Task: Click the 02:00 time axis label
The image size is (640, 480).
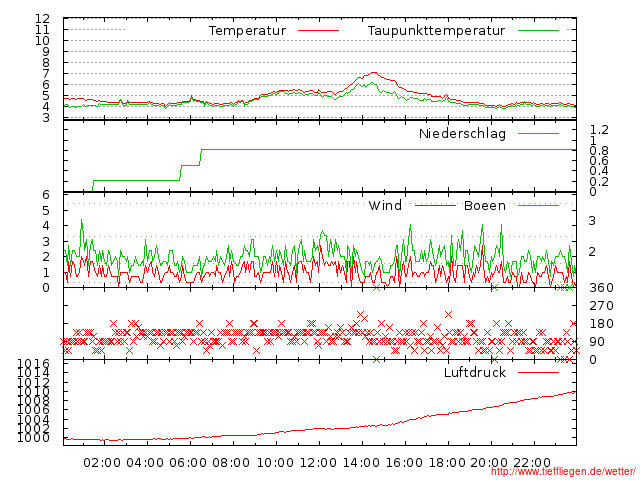Action: [102, 463]
